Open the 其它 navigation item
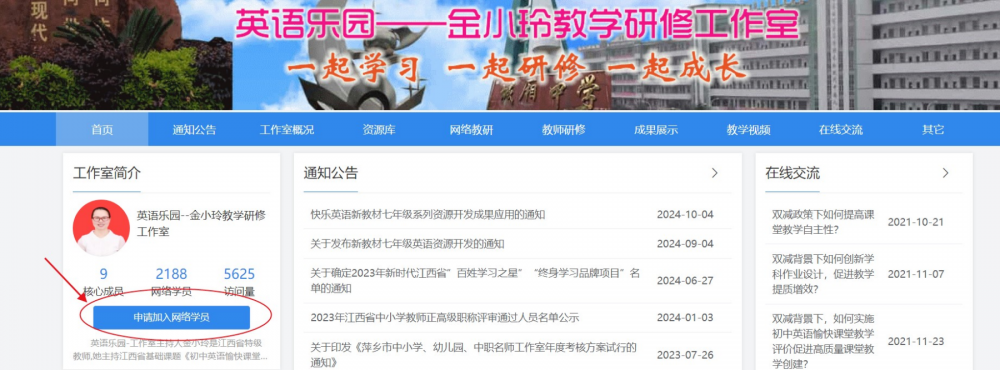Screen dimensions: 1000x370 pos(933,130)
